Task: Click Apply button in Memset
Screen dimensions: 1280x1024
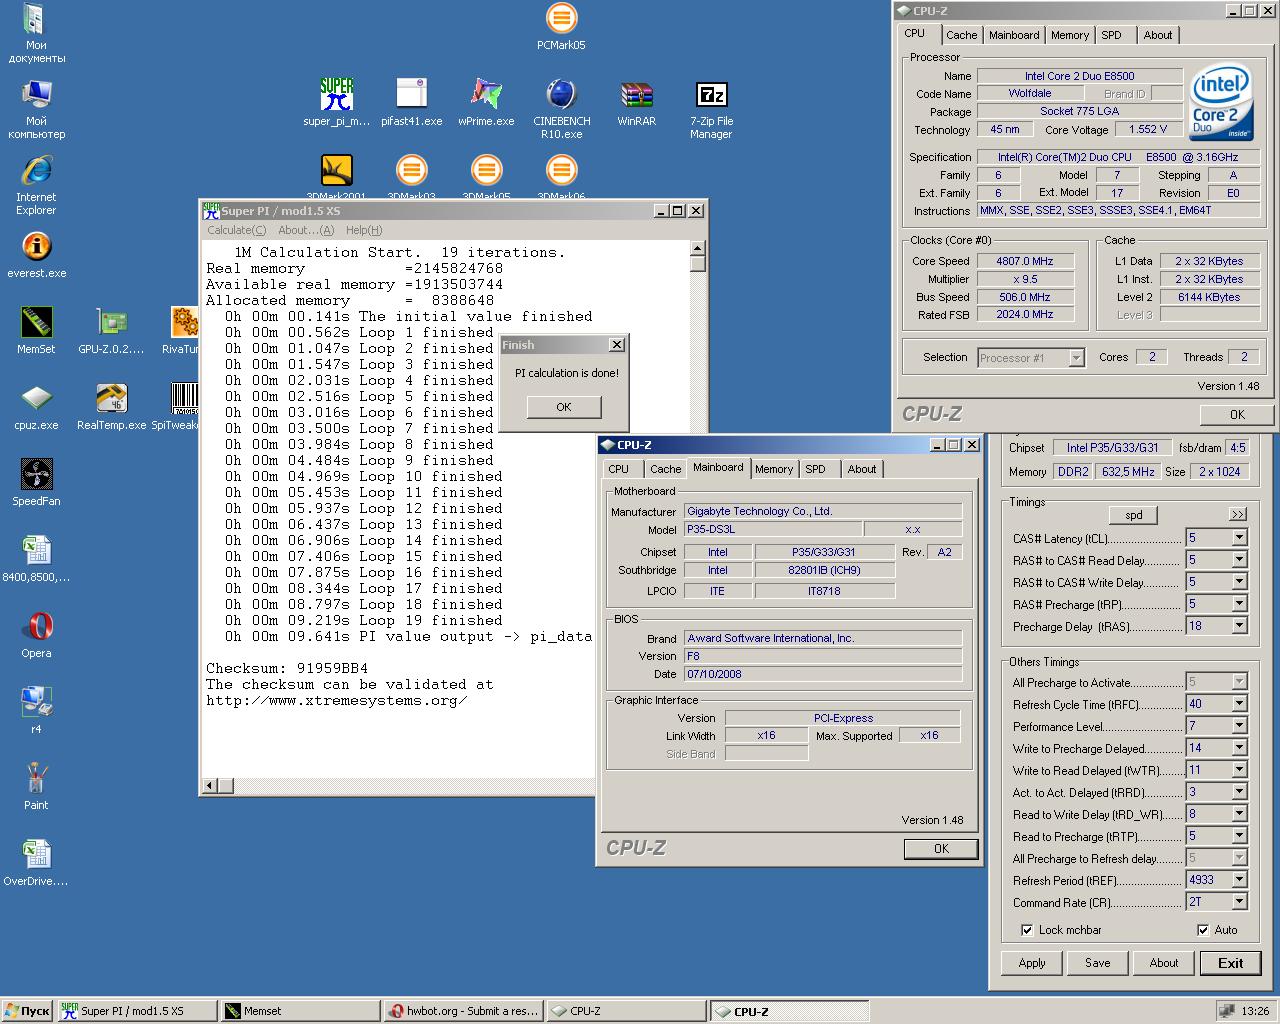Action: [x=1032, y=963]
